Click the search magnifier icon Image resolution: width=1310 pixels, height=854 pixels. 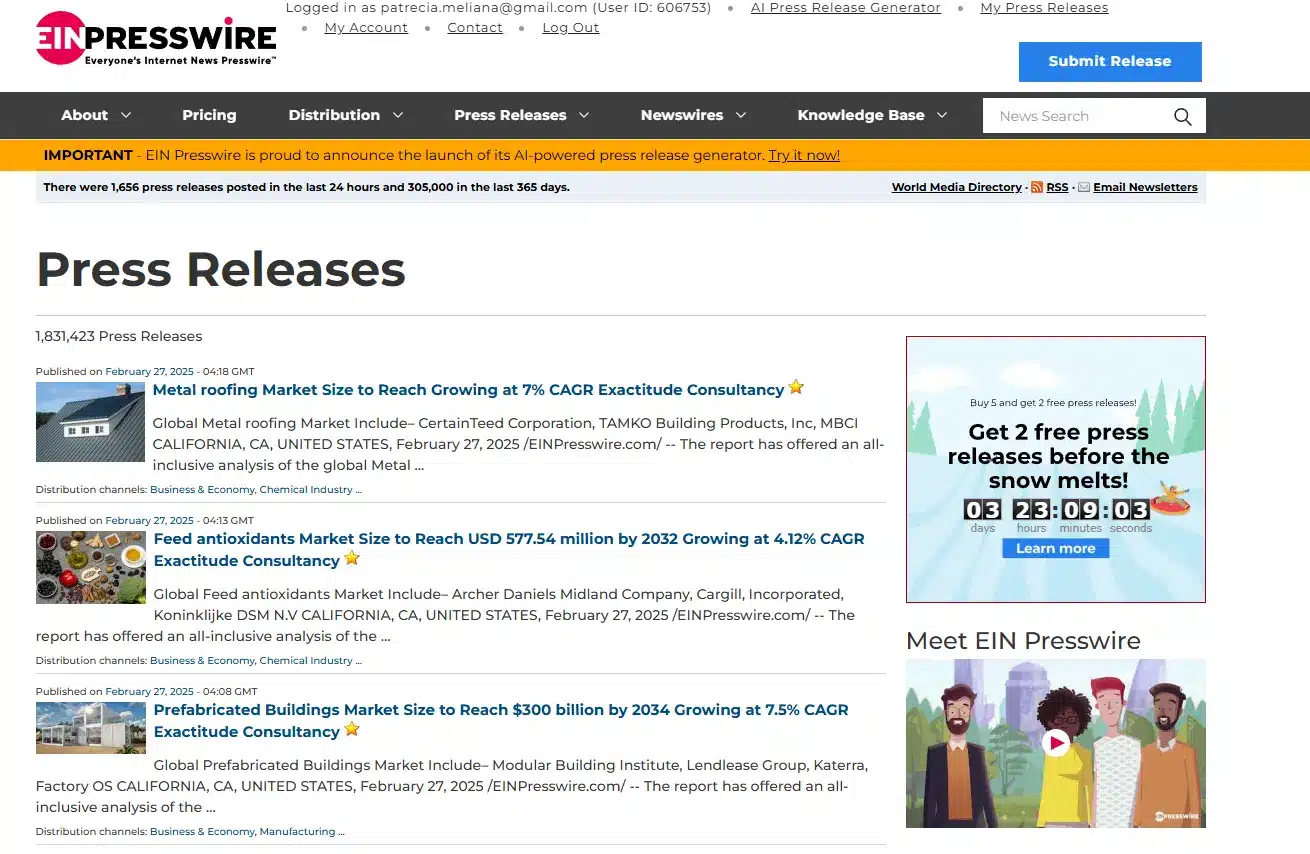pos(1182,115)
